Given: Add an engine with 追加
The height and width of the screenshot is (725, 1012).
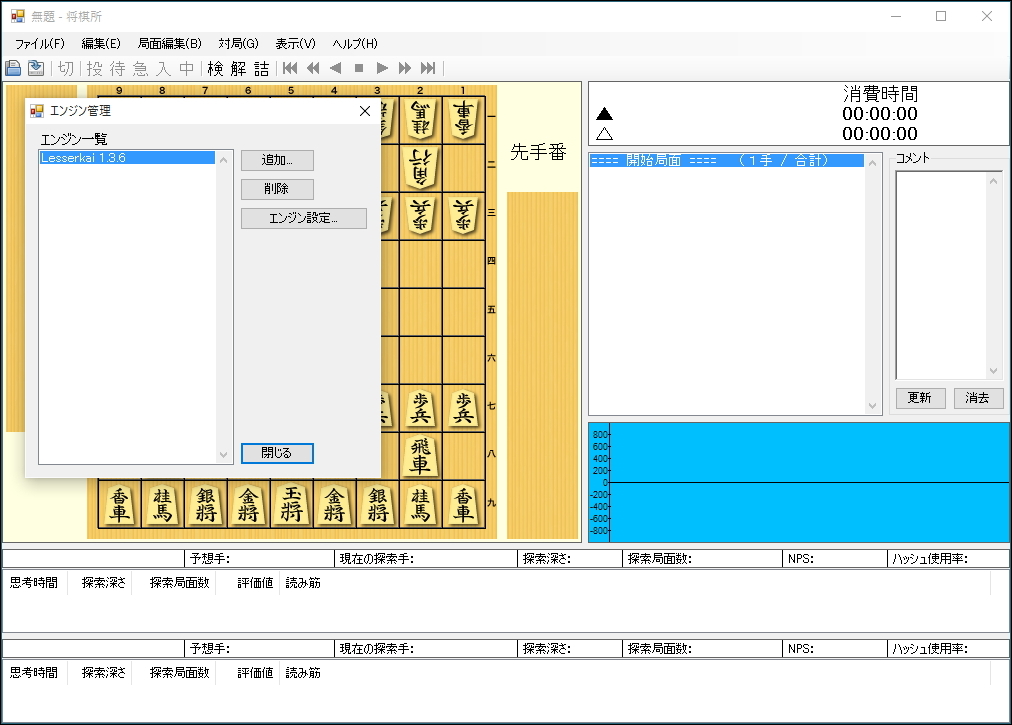Looking at the screenshot, I should click(x=276, y=160).
